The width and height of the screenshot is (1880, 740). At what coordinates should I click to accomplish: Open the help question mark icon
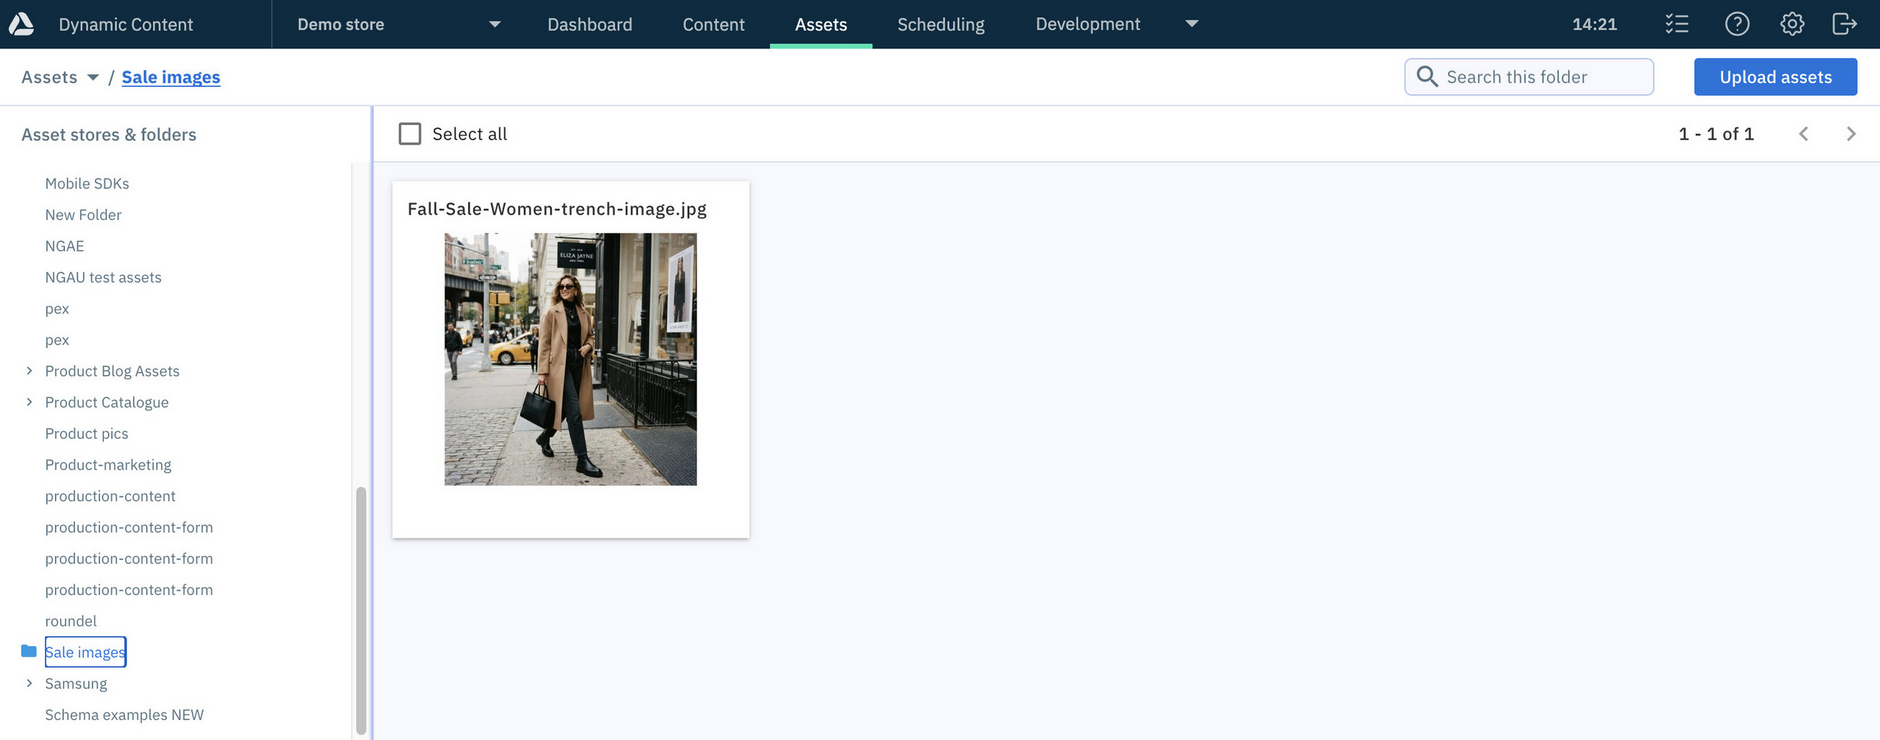[x=1737, y=24]
